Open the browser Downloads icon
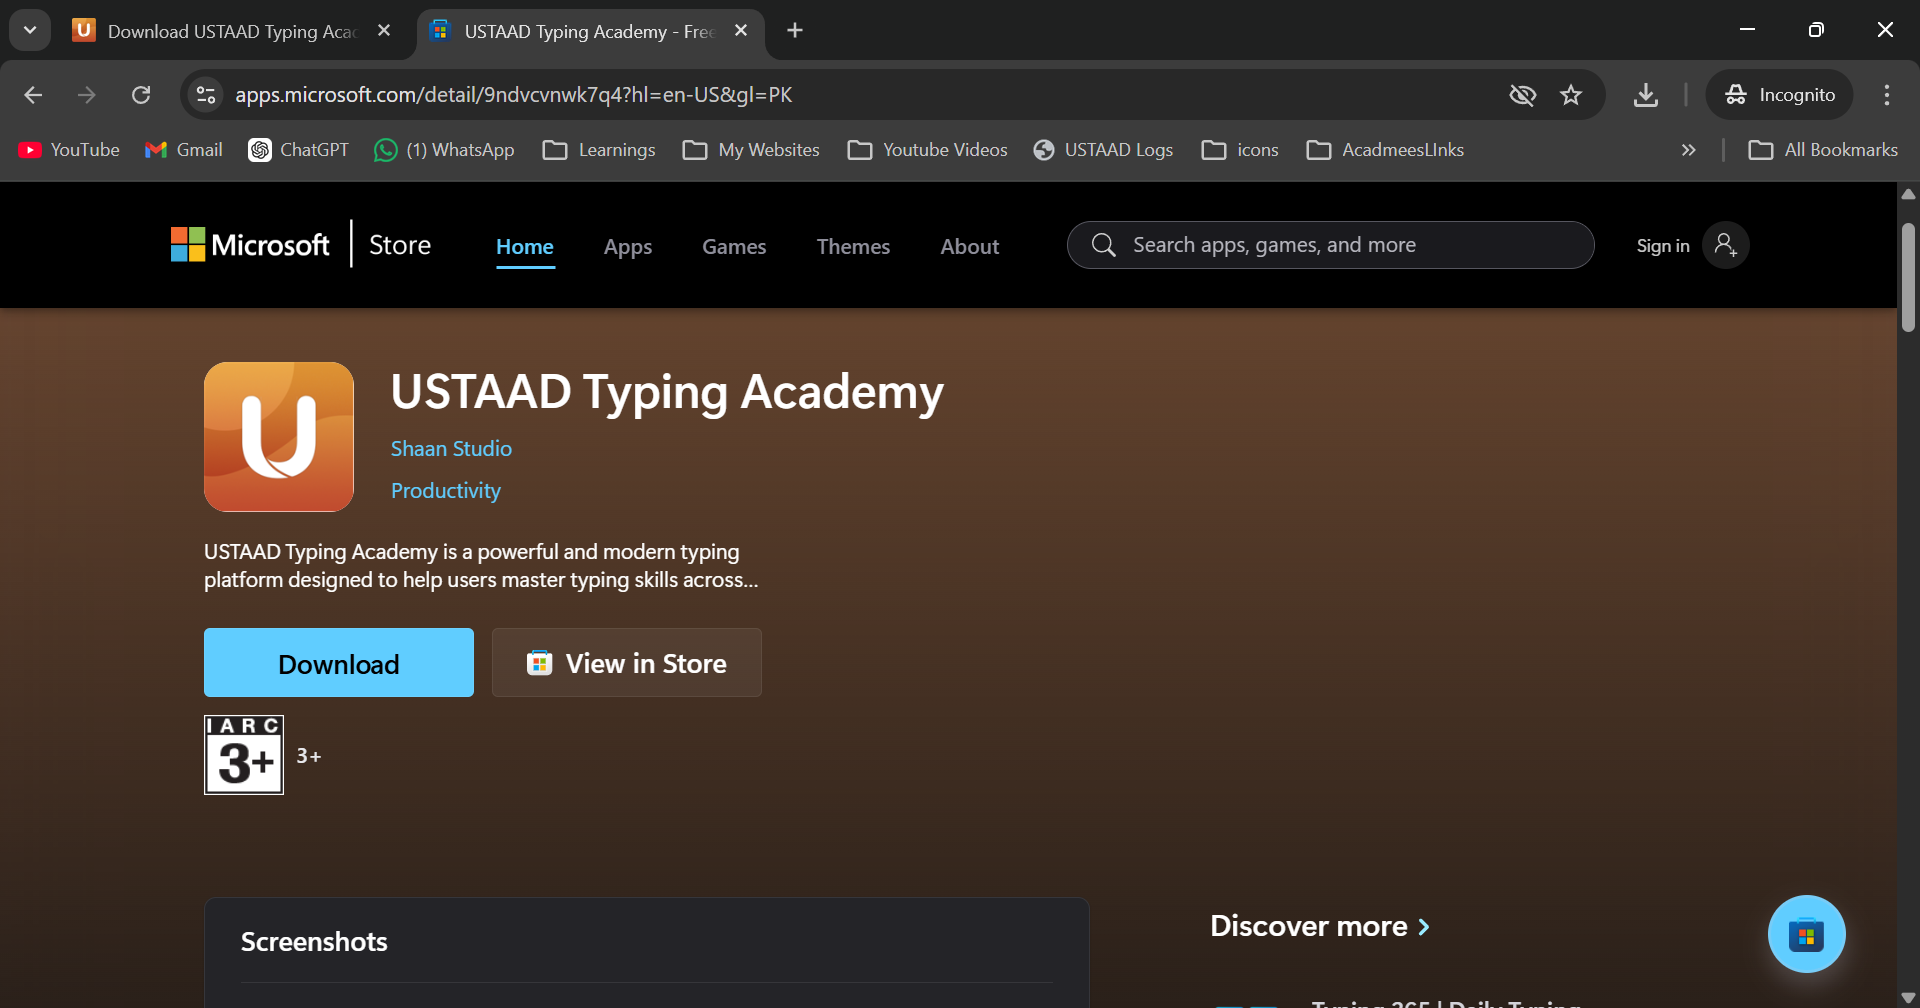 click(1645, 95)
